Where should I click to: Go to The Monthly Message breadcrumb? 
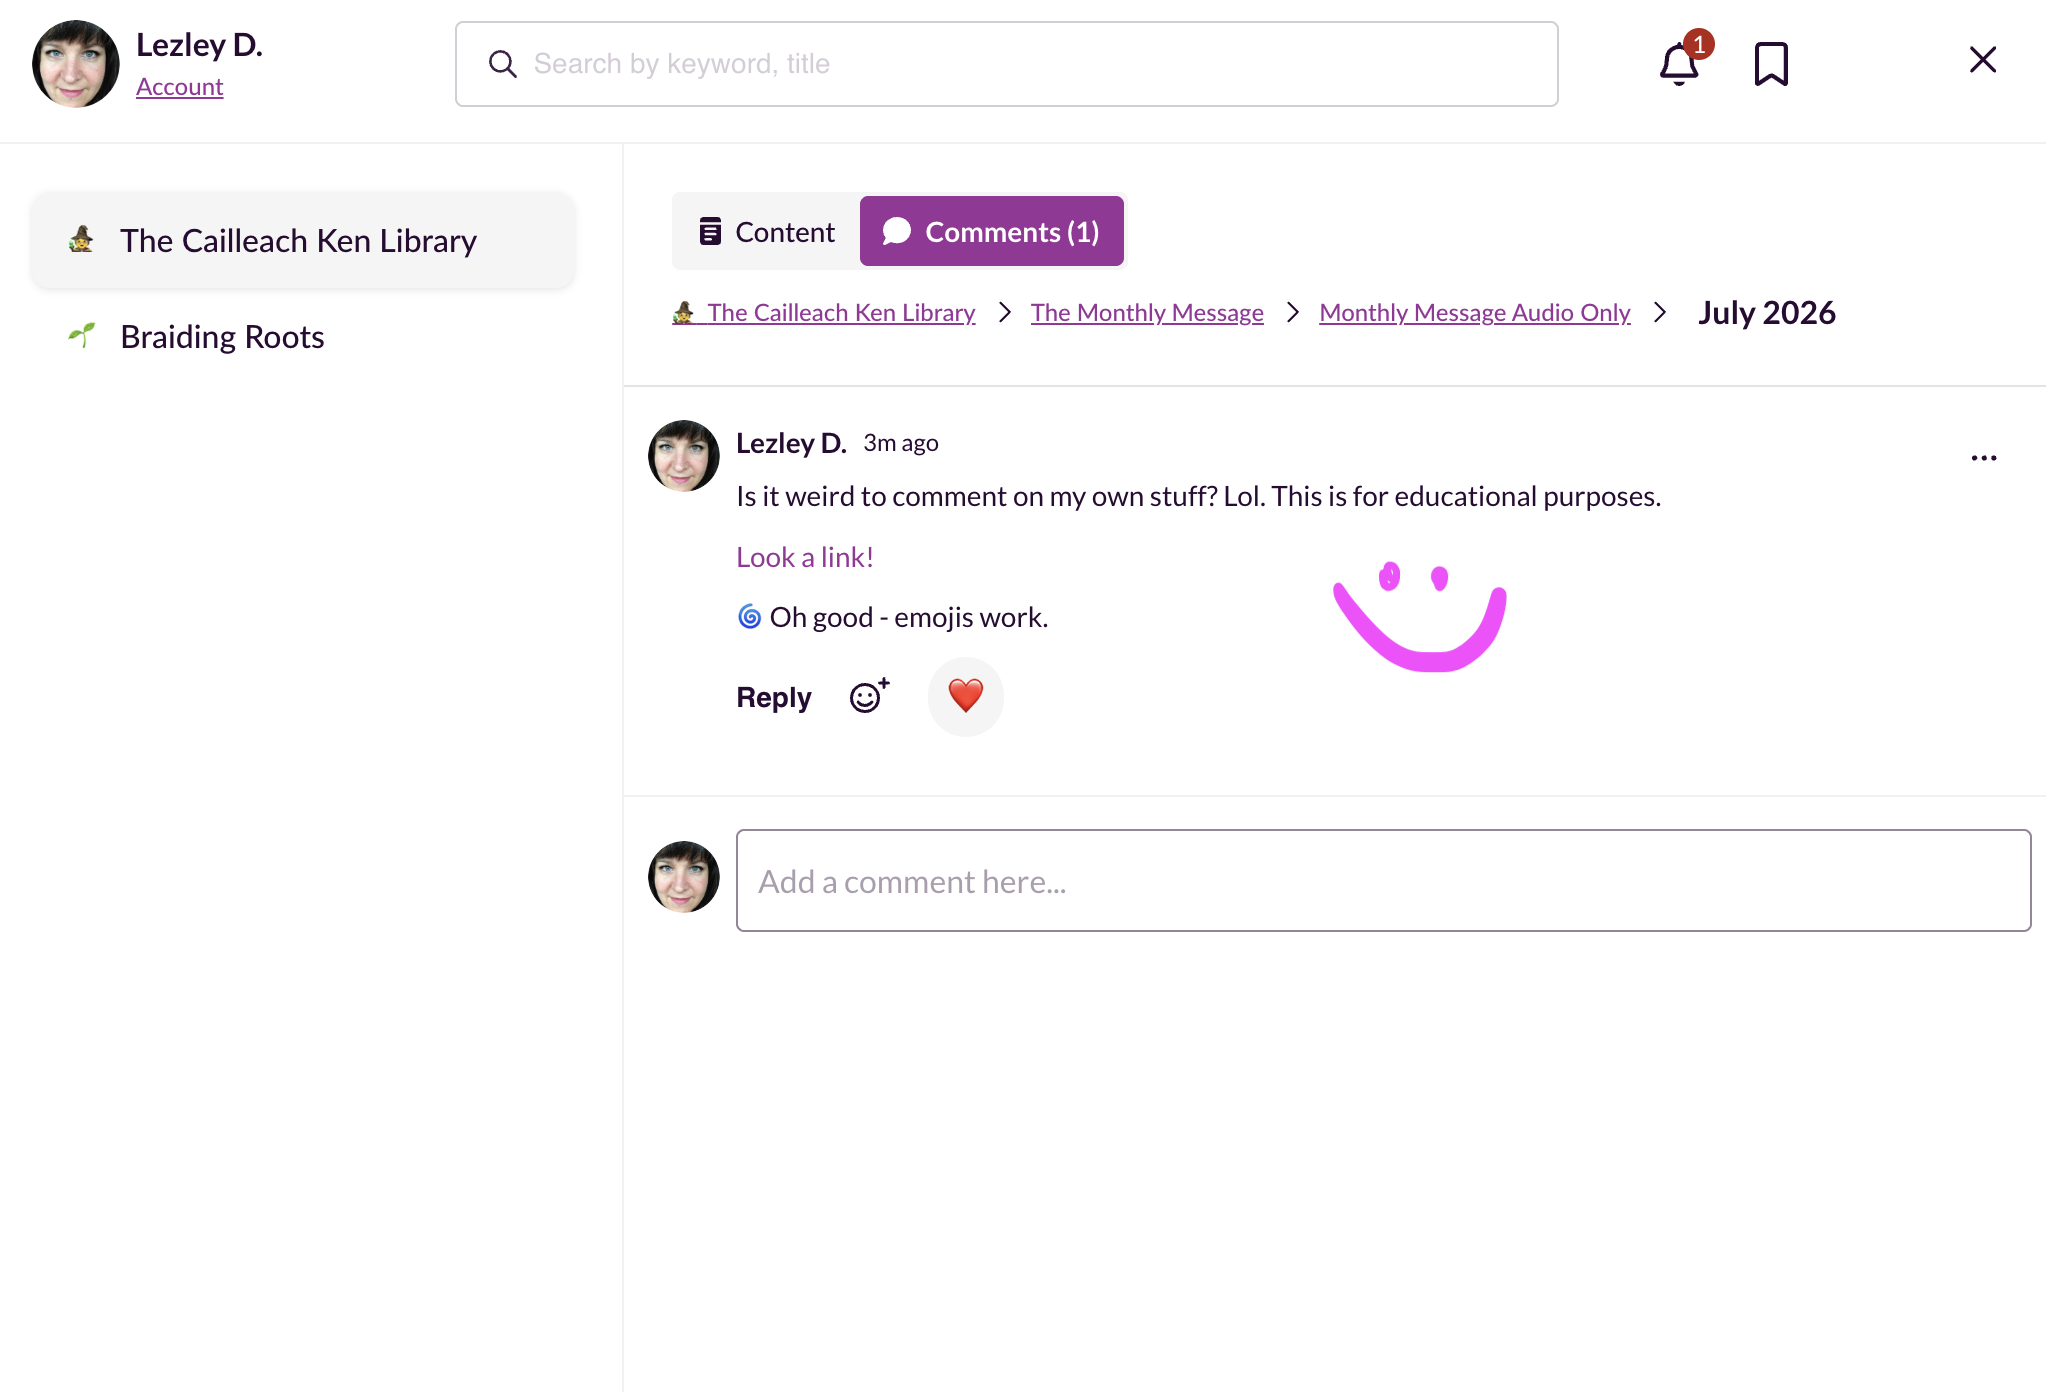tap(1147, 313)
